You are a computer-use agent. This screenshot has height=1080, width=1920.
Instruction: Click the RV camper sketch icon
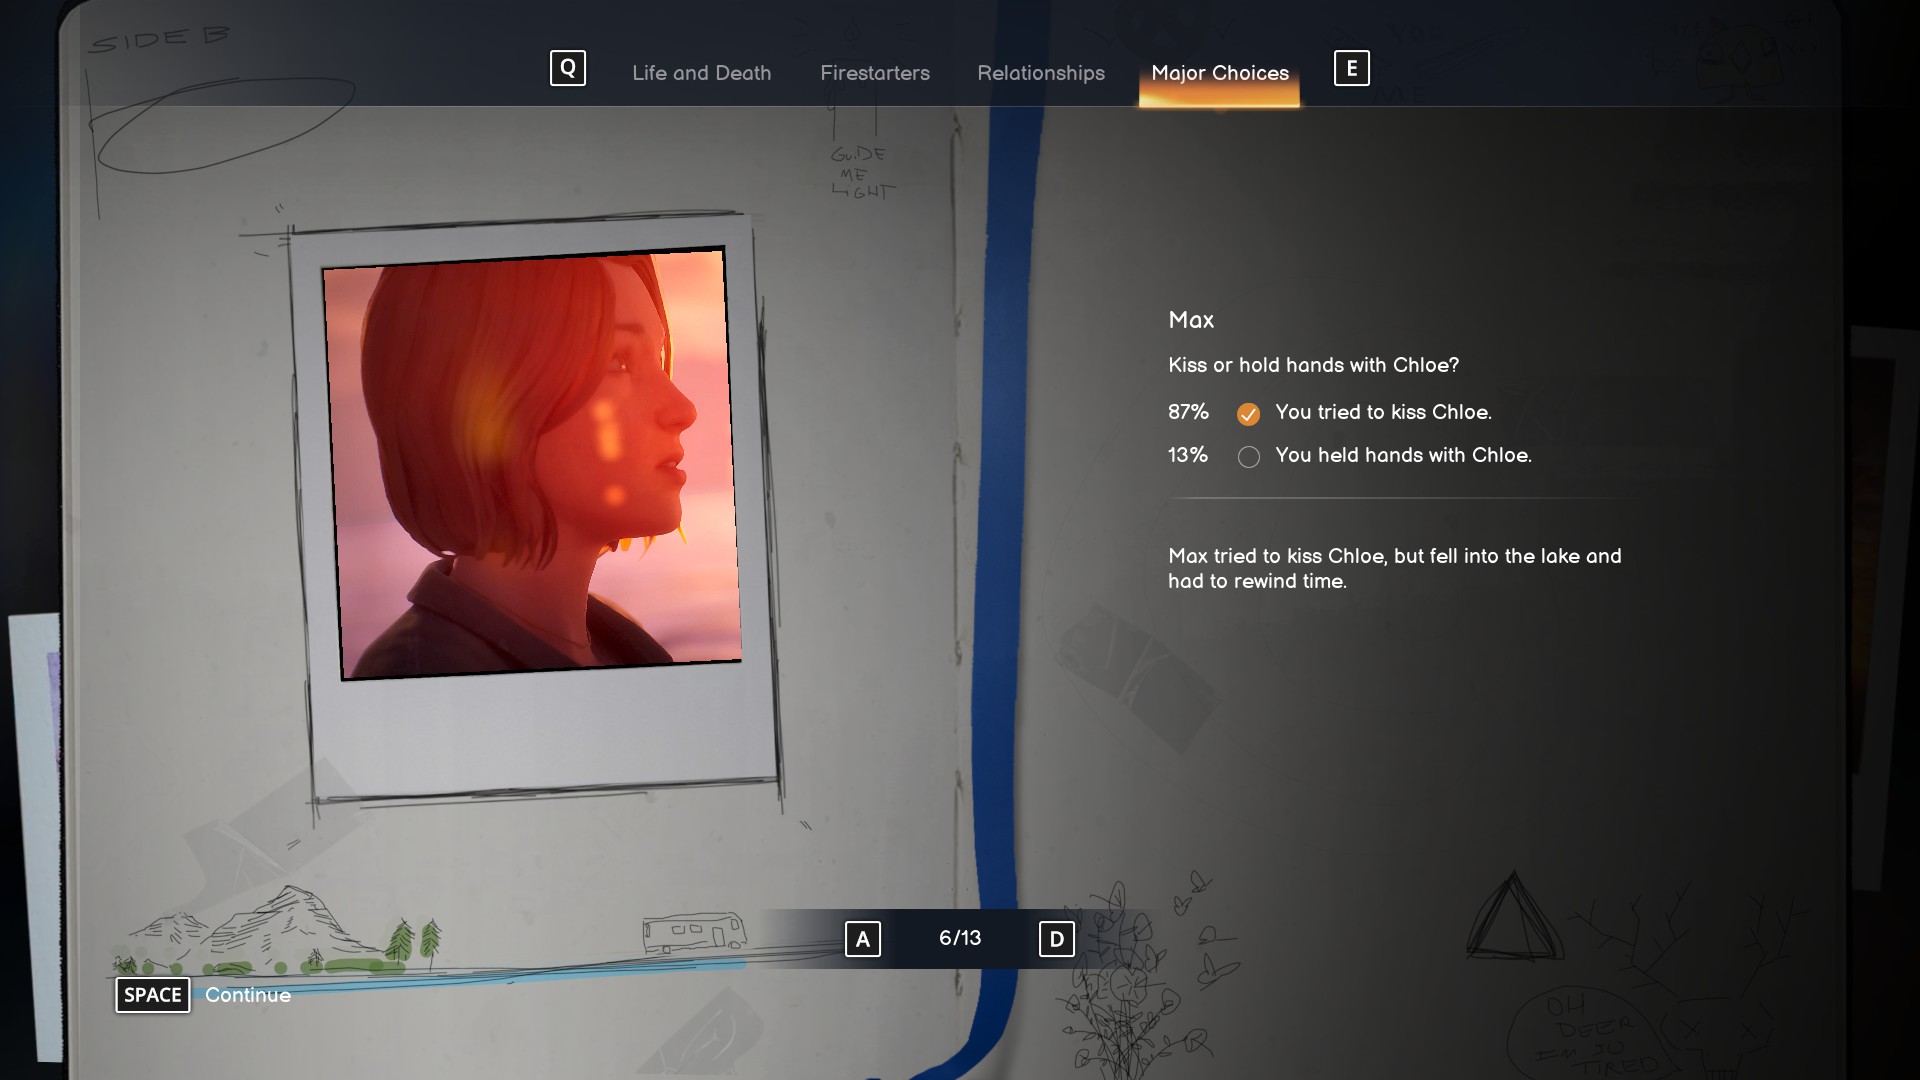(694, 932)
